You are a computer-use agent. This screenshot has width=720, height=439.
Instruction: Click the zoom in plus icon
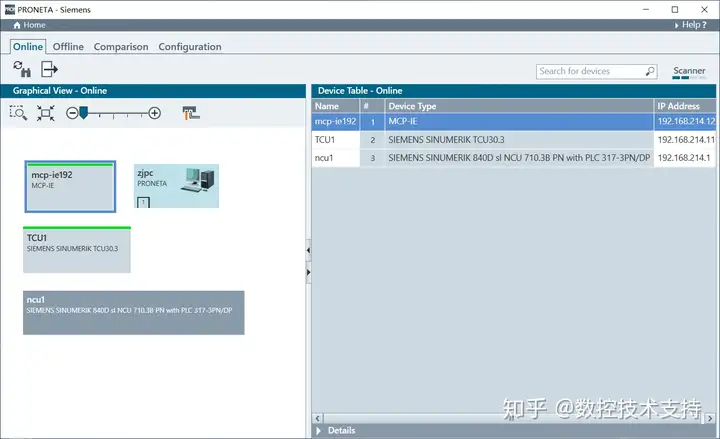click(x=155, y=113)
